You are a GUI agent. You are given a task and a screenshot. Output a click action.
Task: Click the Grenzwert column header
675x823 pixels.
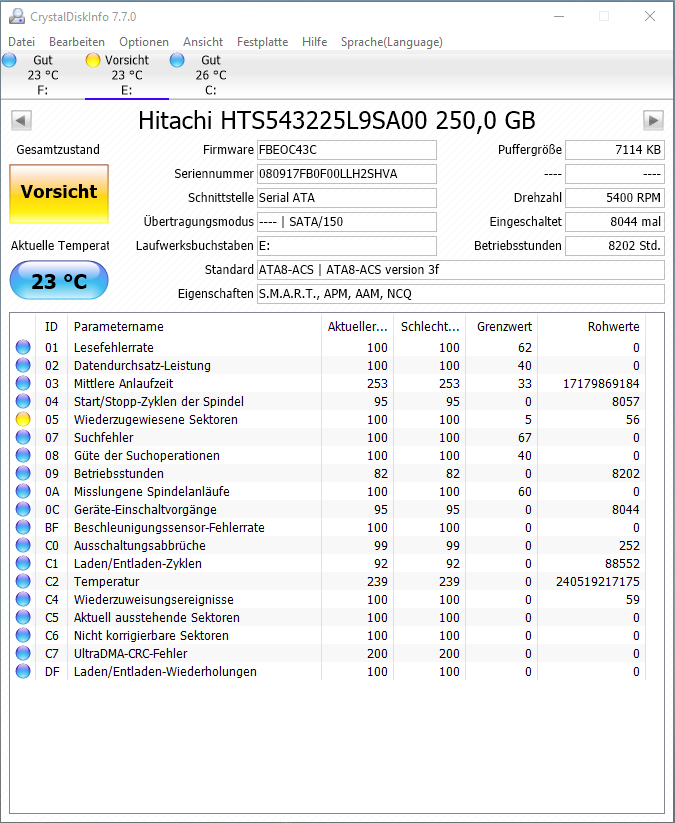coord(502,326)
